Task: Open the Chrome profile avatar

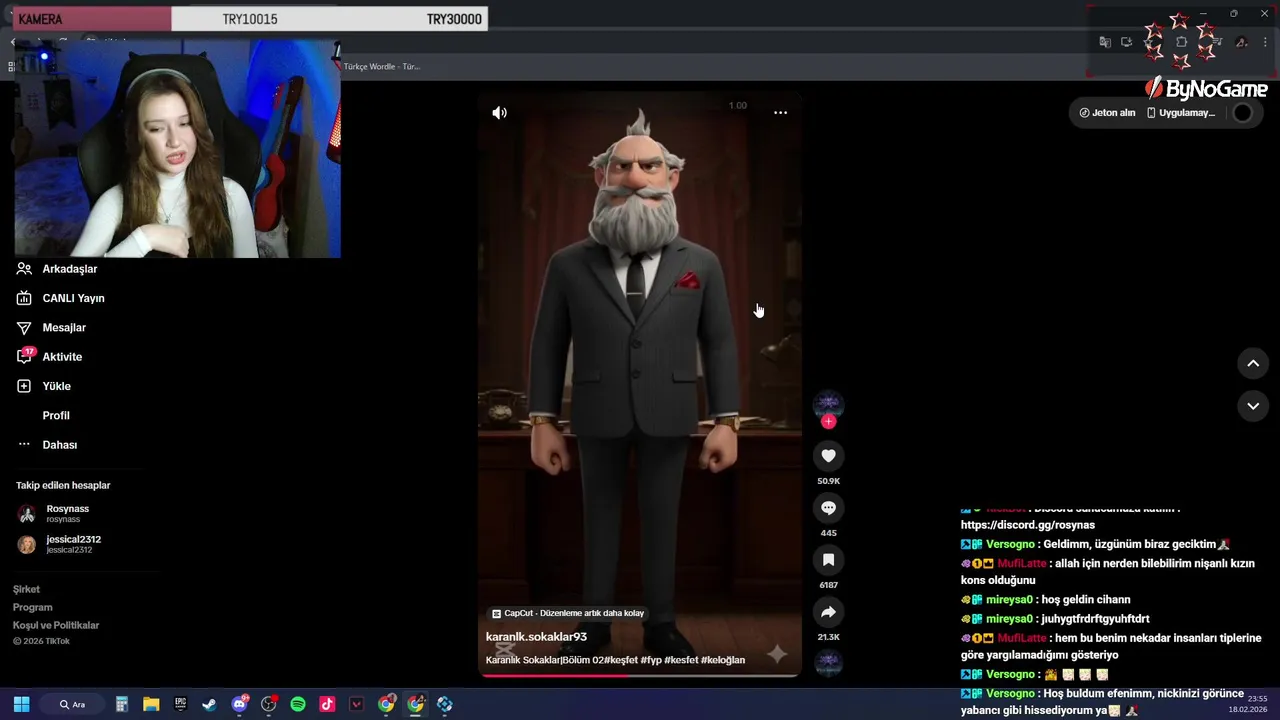Action: (1241, 42)
